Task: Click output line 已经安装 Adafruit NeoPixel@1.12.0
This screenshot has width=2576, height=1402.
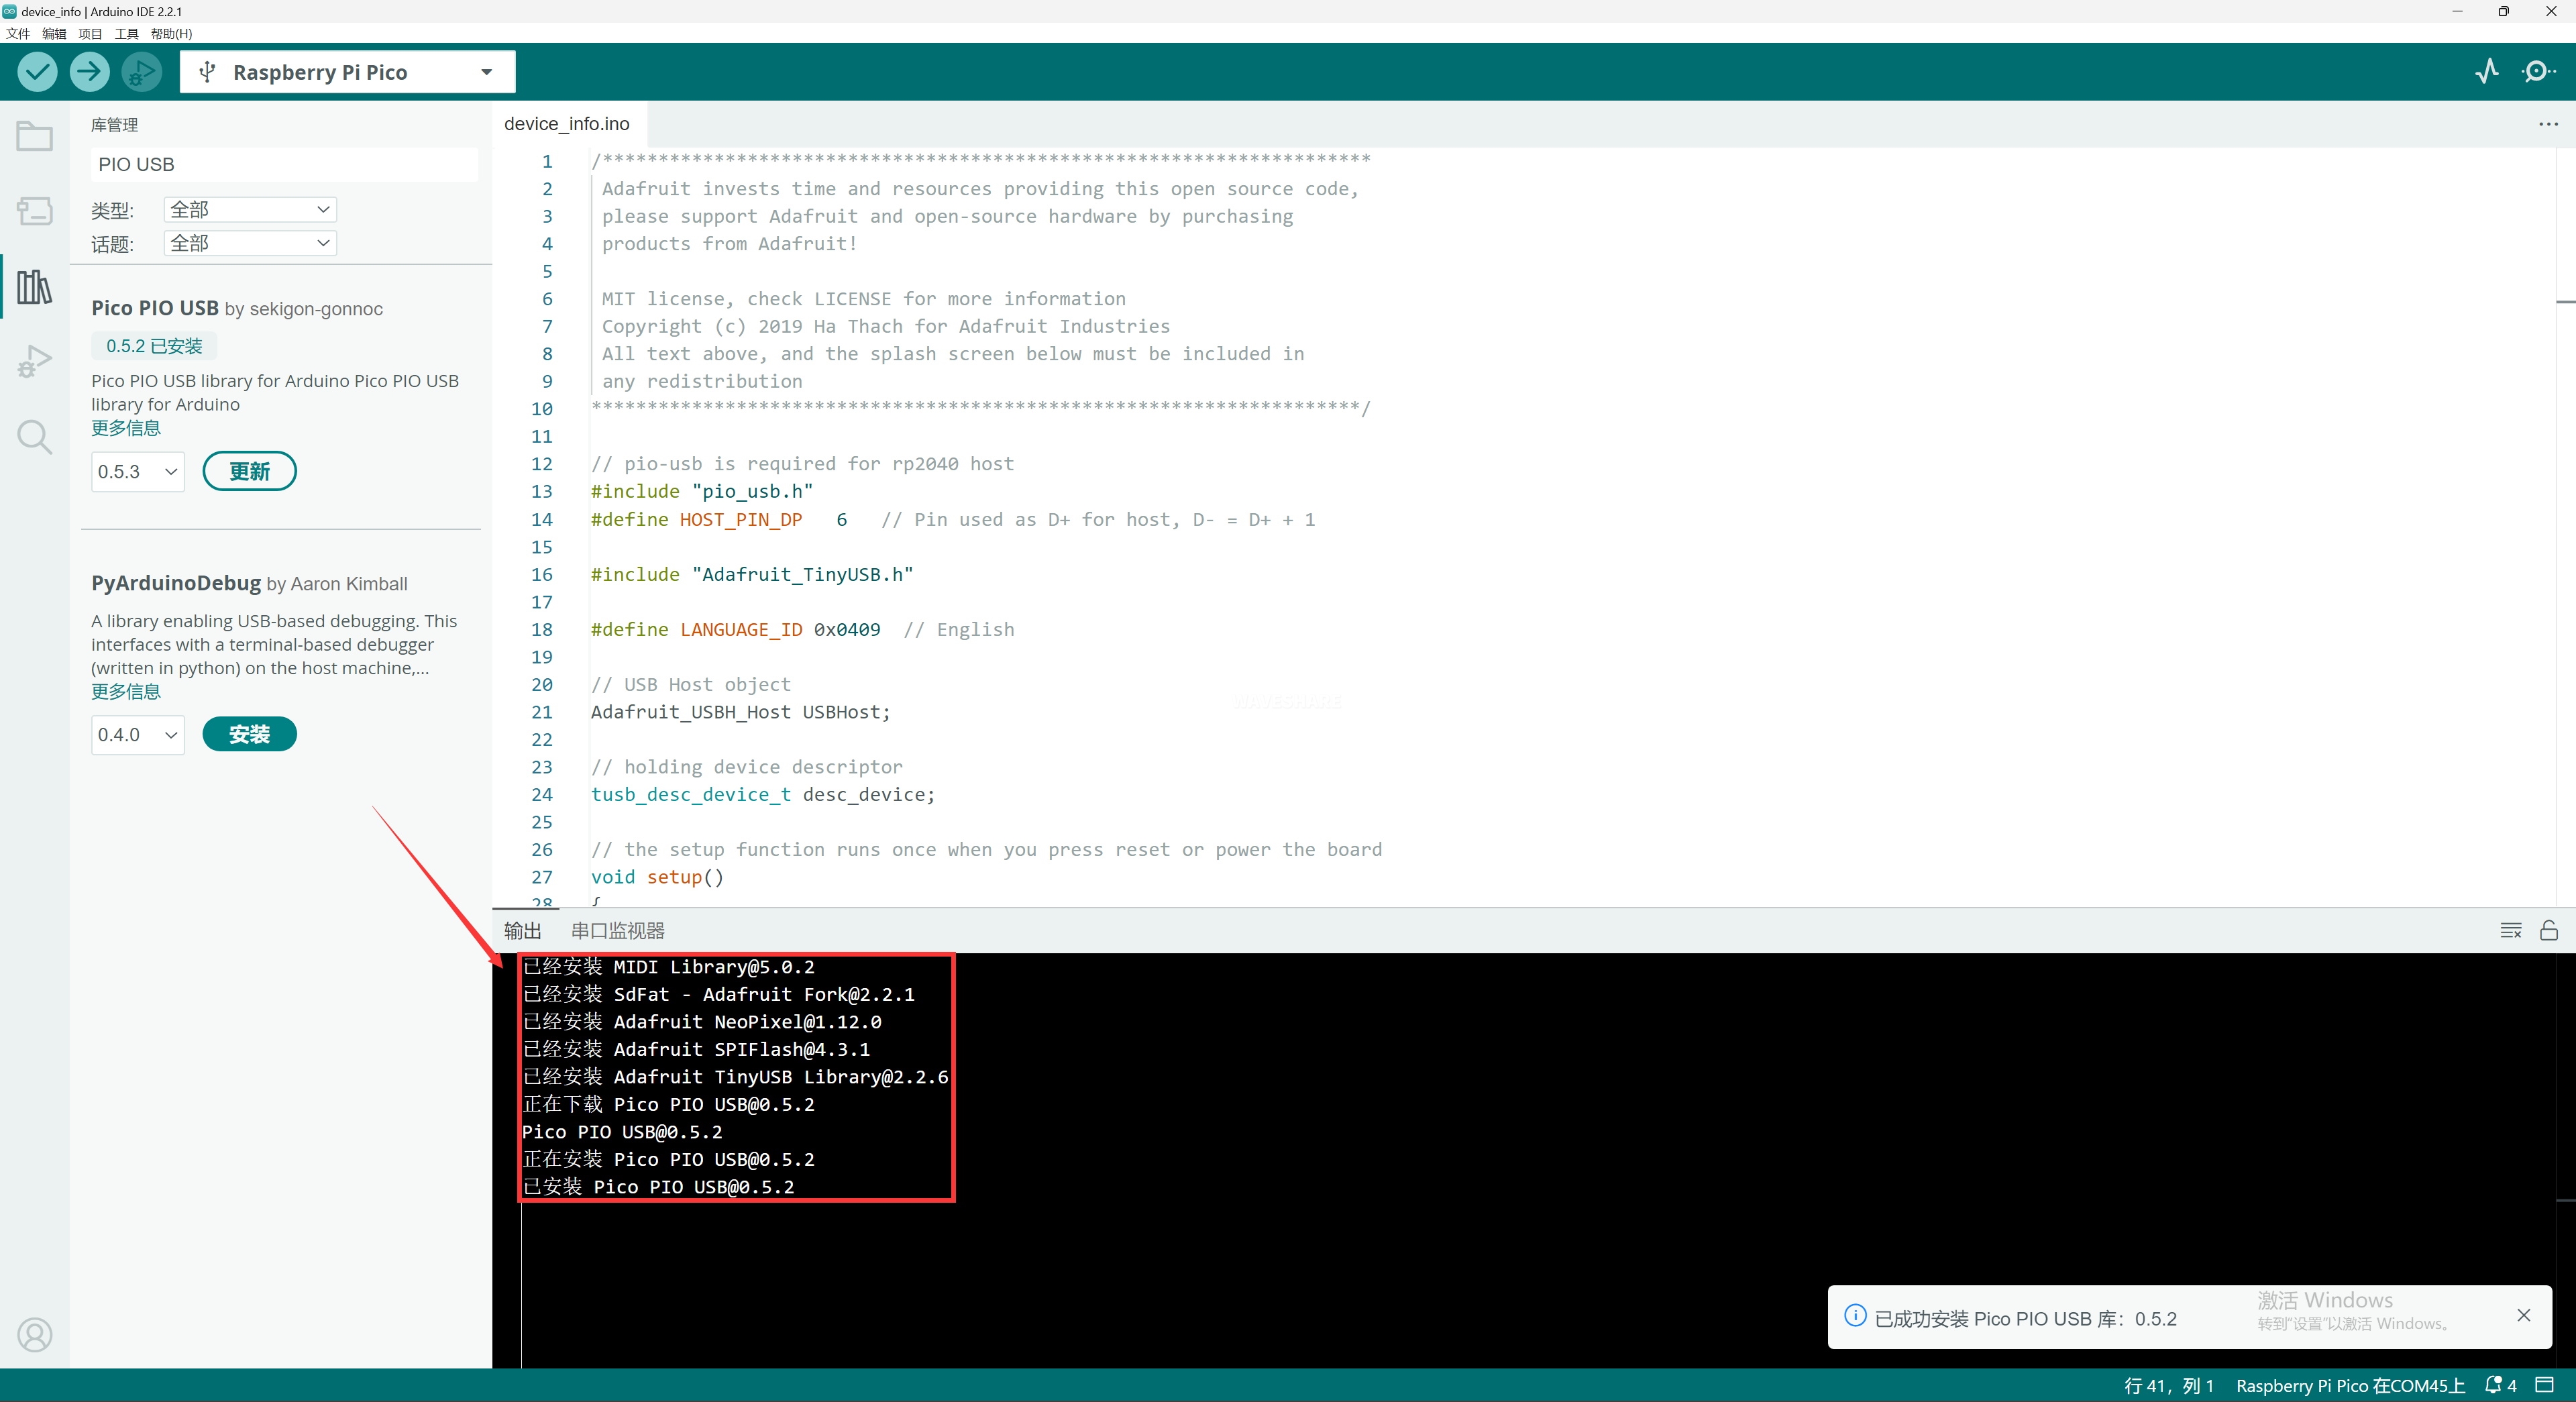Action: 702,1022
